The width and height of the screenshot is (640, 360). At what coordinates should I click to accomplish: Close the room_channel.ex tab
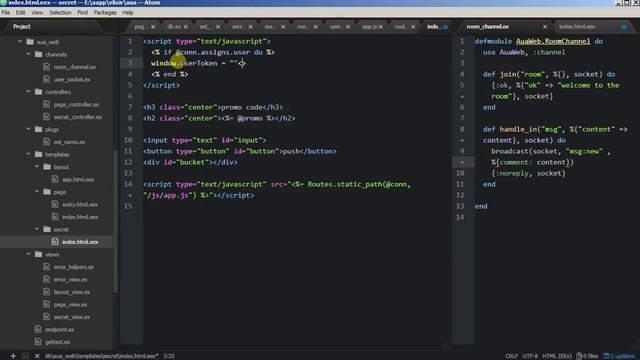coord(544,27)
